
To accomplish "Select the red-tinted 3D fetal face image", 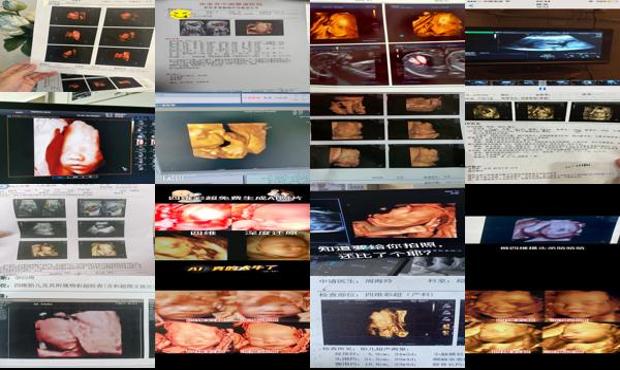I will click(70, 147).
